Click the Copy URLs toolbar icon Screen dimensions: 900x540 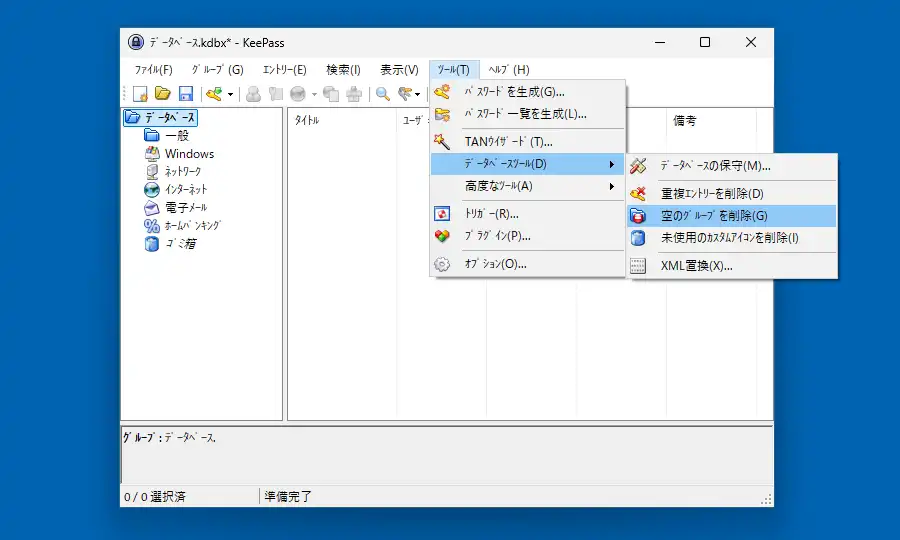(331, 94)
